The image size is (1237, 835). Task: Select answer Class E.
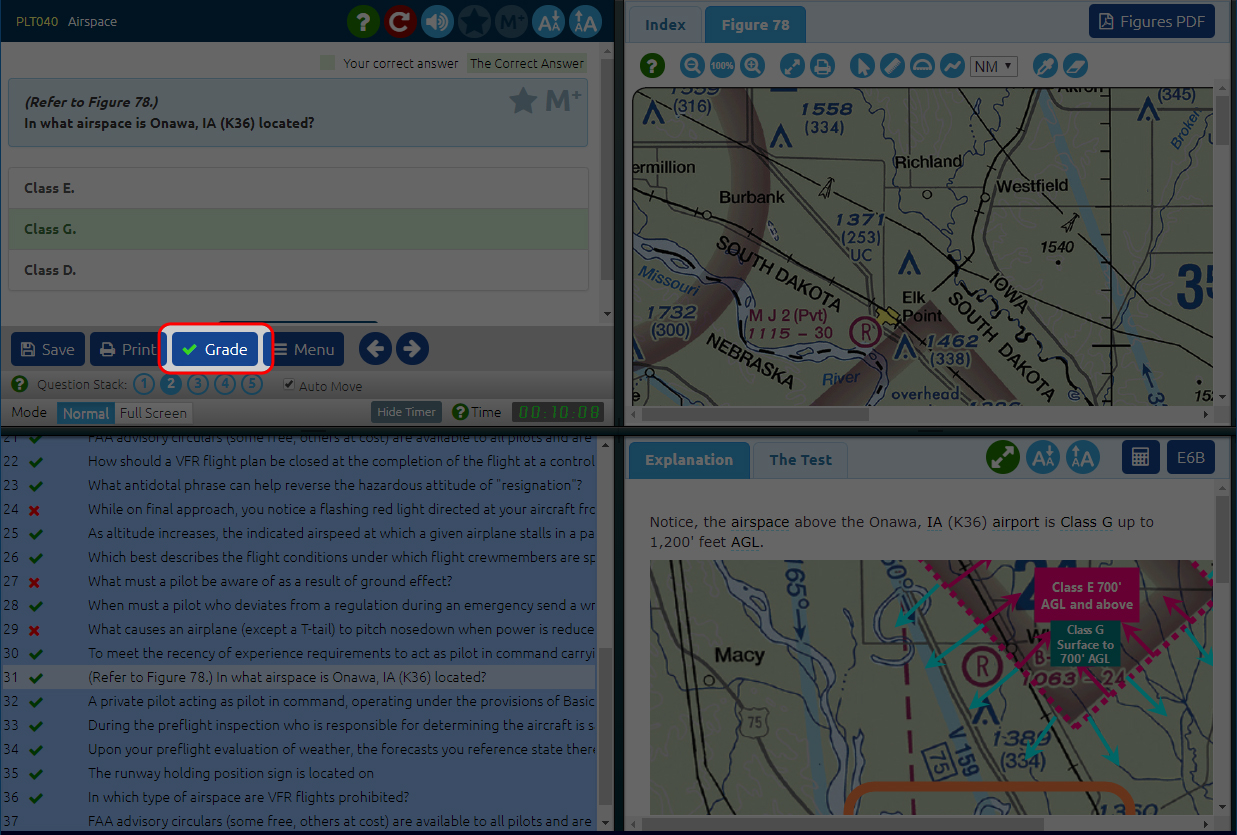(x=298, y=188)
